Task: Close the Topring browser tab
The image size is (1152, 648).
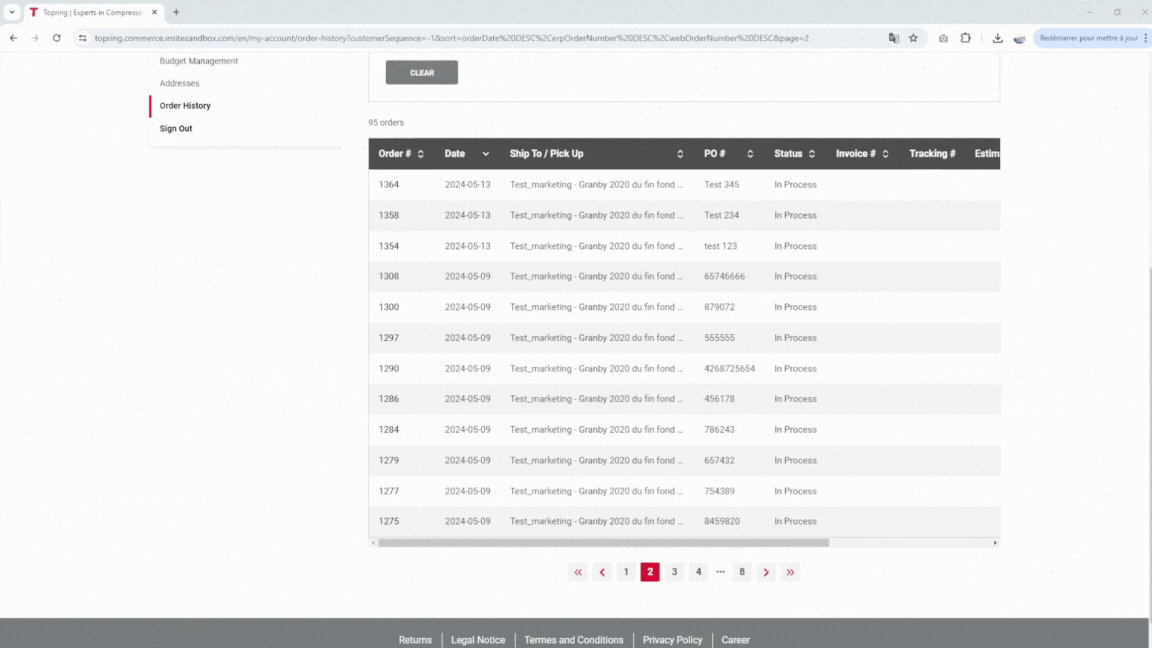Action: (x=154, y=12)
